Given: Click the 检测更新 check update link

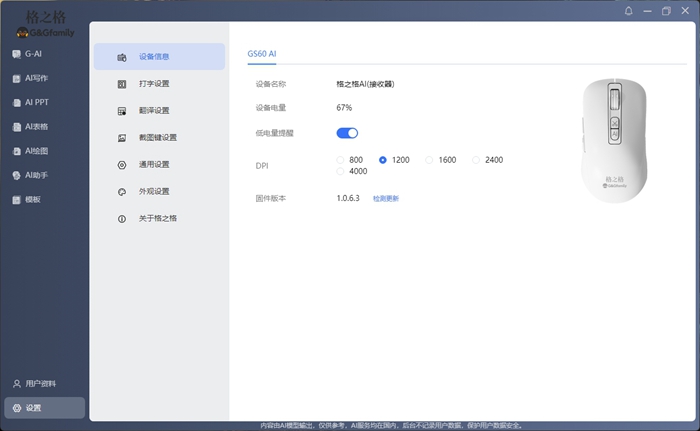Looking at the screenshot, I should pyautogui.click(x=385, y=198).
